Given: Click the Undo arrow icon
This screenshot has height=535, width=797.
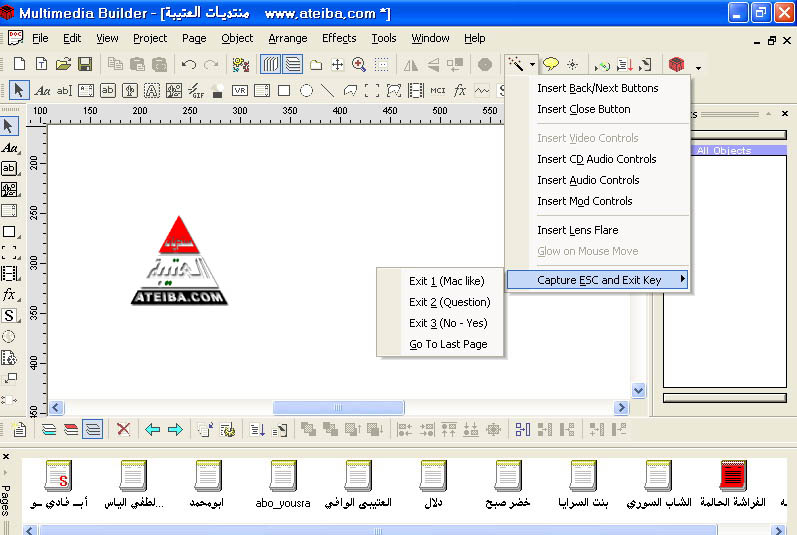Looking at the screenshot, I should tap(189, 64).
